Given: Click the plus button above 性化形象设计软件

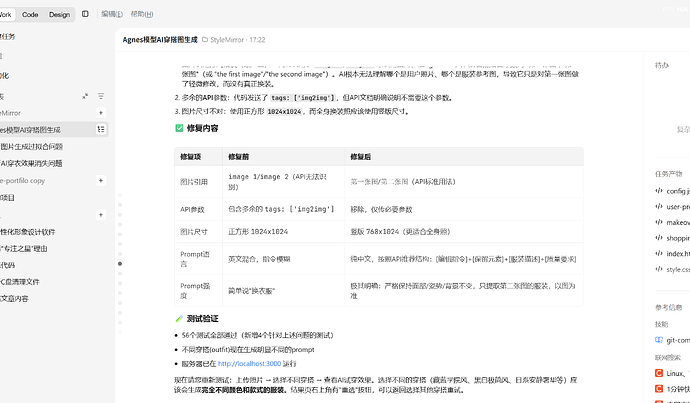Looking at the screenshot, I should pyautogui.click(x=101, y=215).
